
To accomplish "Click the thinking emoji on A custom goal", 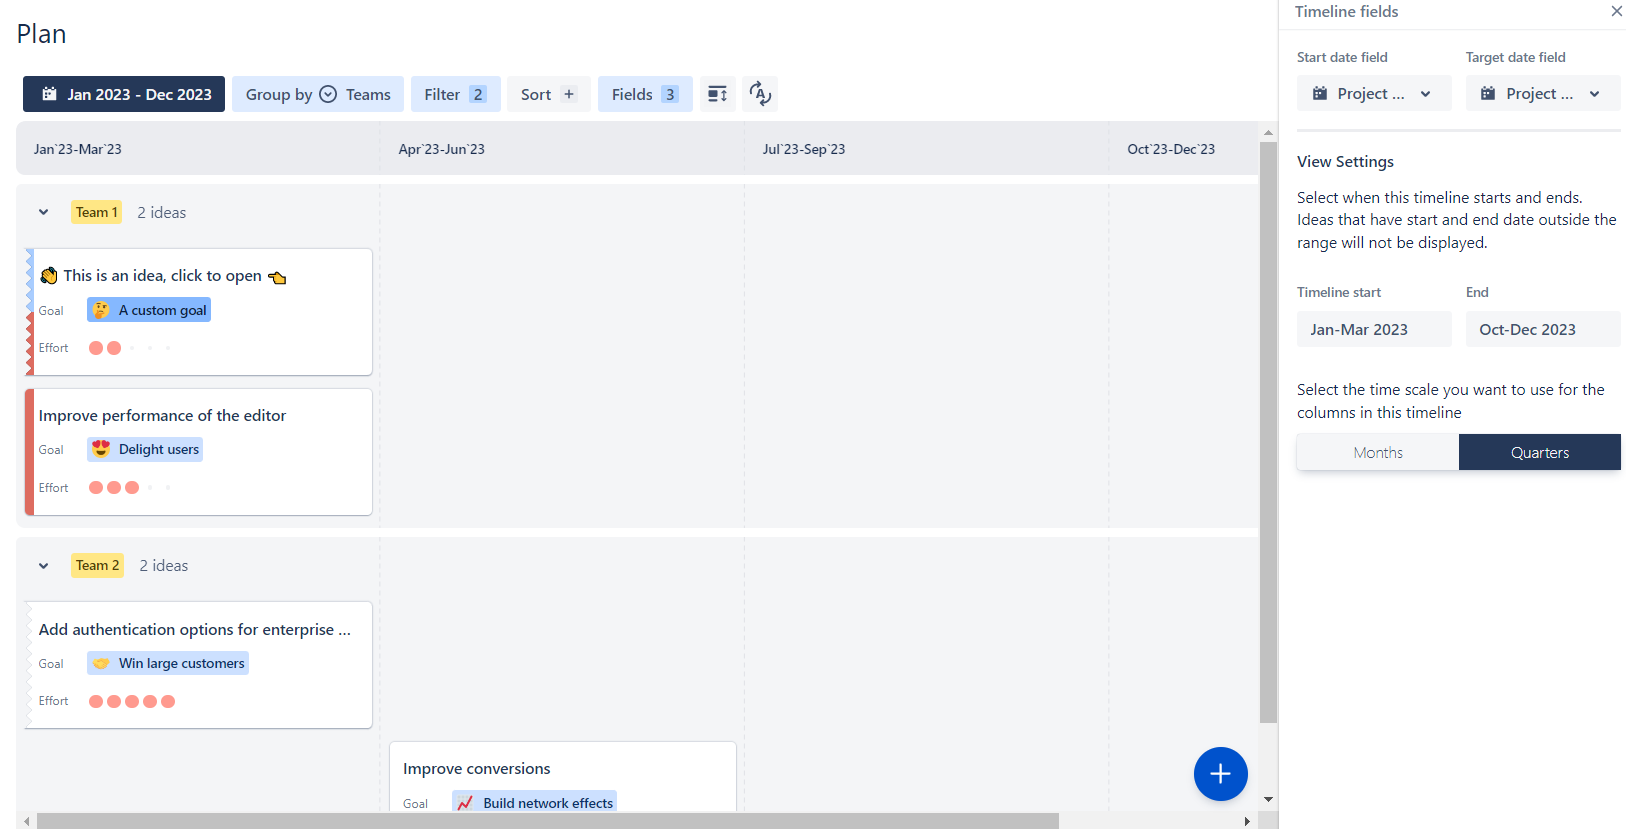I will coord(101,310).
